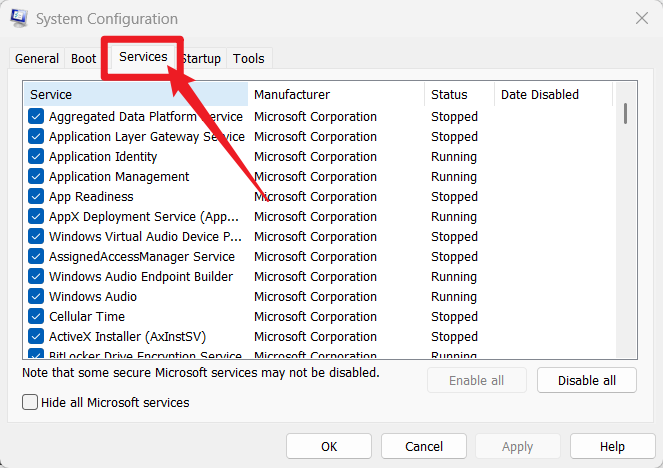Open the Help button
Image resolution: width=663 pixels, height=468 pixels.
point(612,446)
